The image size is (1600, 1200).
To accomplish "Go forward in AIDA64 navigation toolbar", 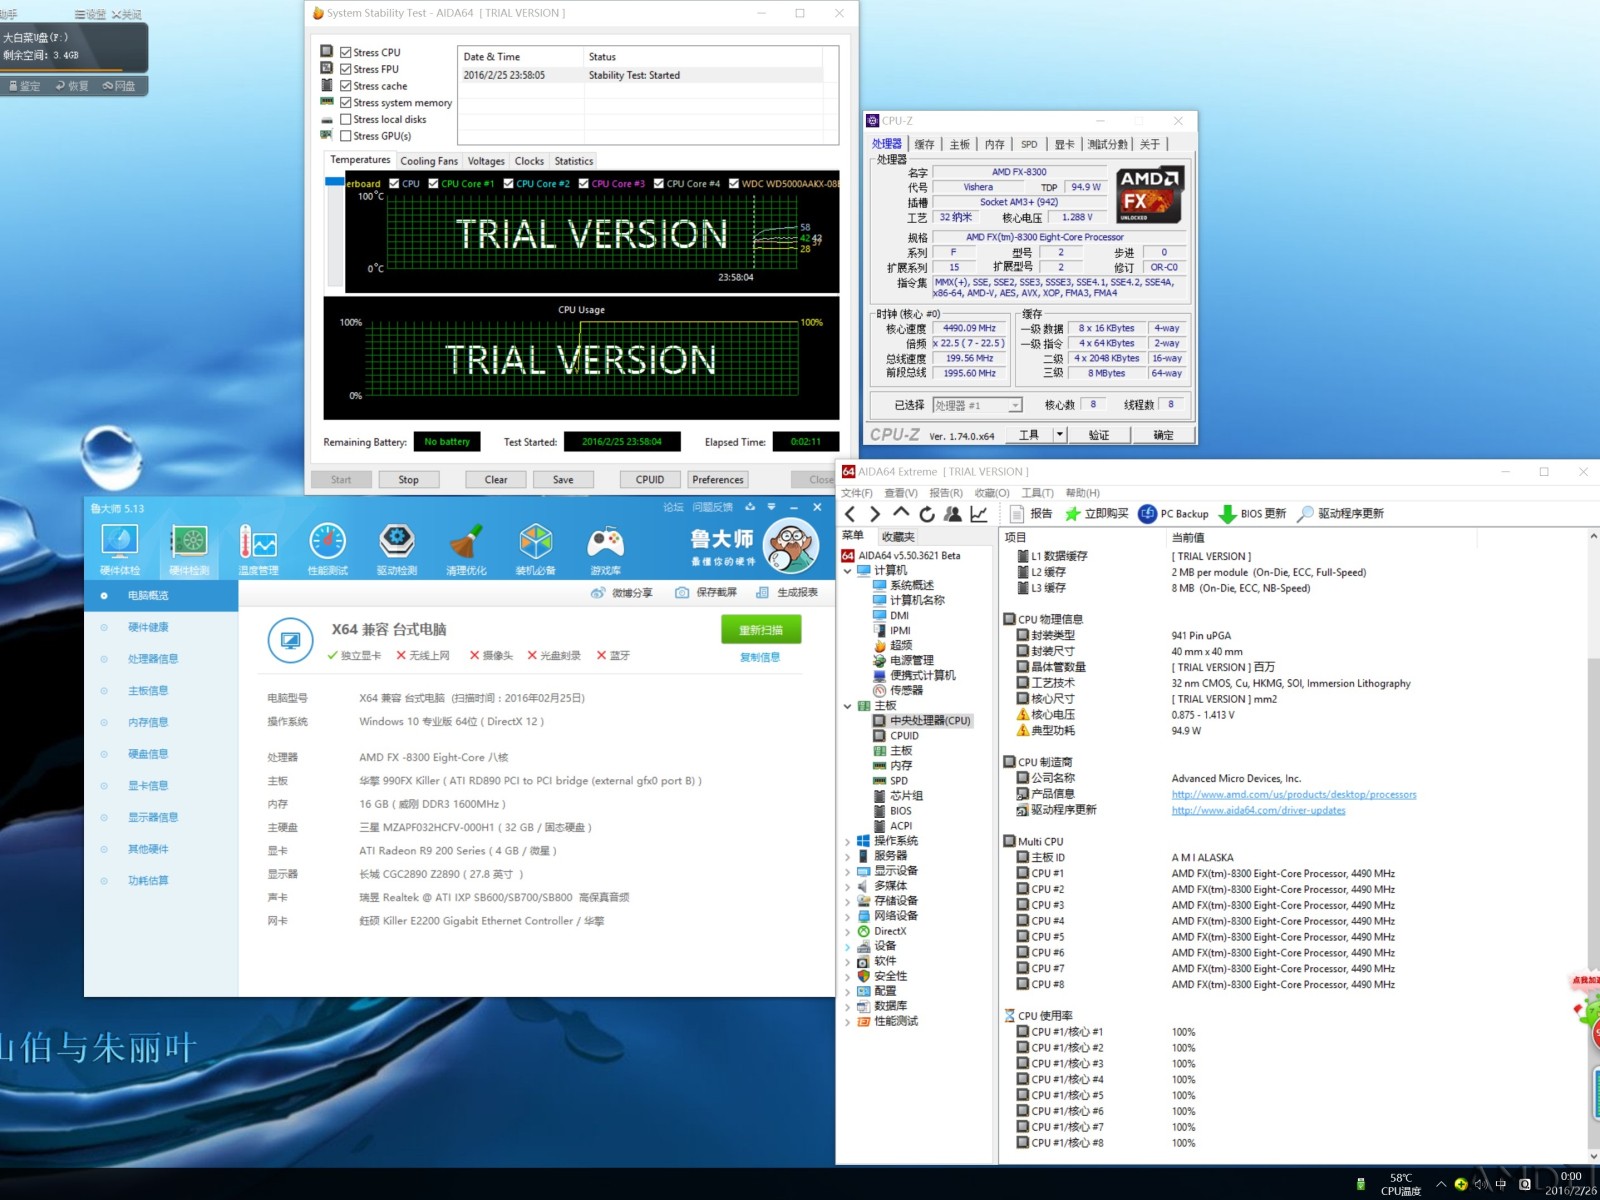I will 875,514.
